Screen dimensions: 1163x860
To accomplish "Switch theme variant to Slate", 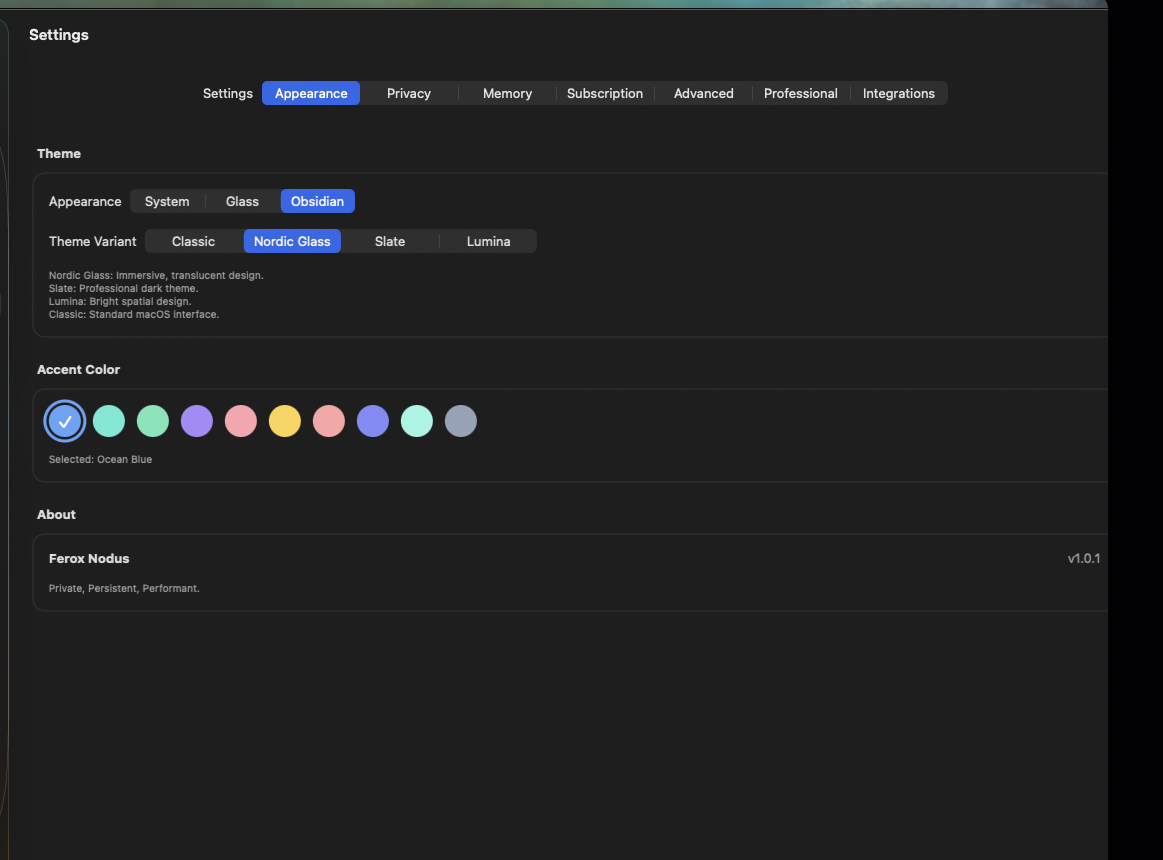I will pos(389,241).
